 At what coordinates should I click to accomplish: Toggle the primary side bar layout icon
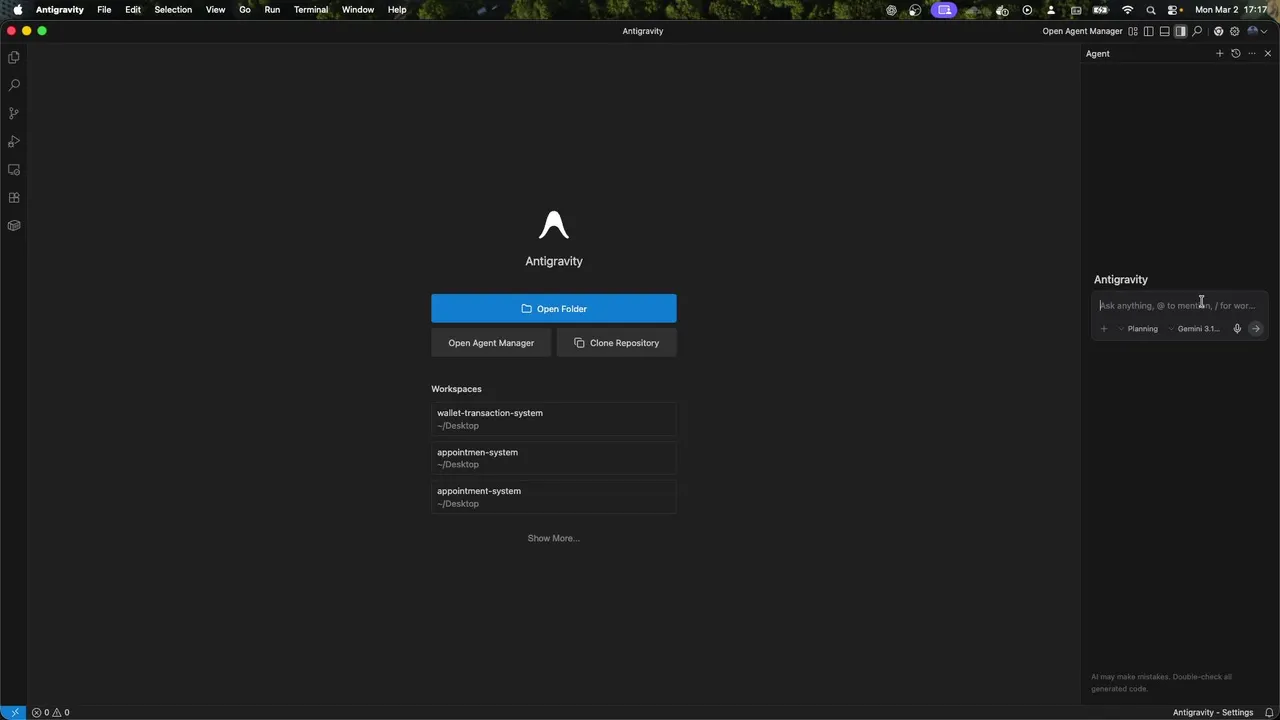[1148, 31]
